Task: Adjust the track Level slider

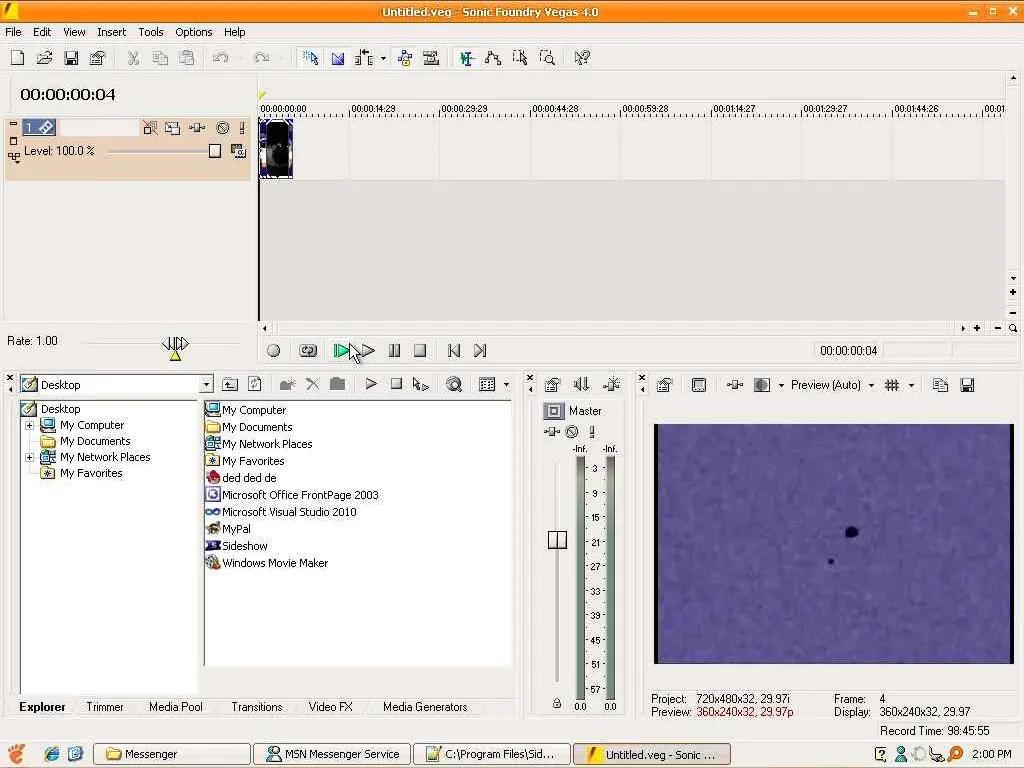Action: click(215, 152)
